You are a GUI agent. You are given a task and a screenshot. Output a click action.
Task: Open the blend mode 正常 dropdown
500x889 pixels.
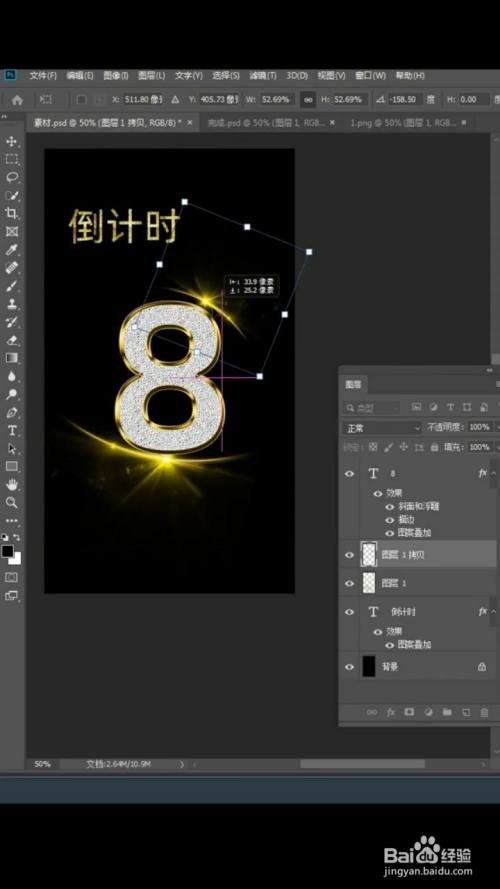pos(382,427)
